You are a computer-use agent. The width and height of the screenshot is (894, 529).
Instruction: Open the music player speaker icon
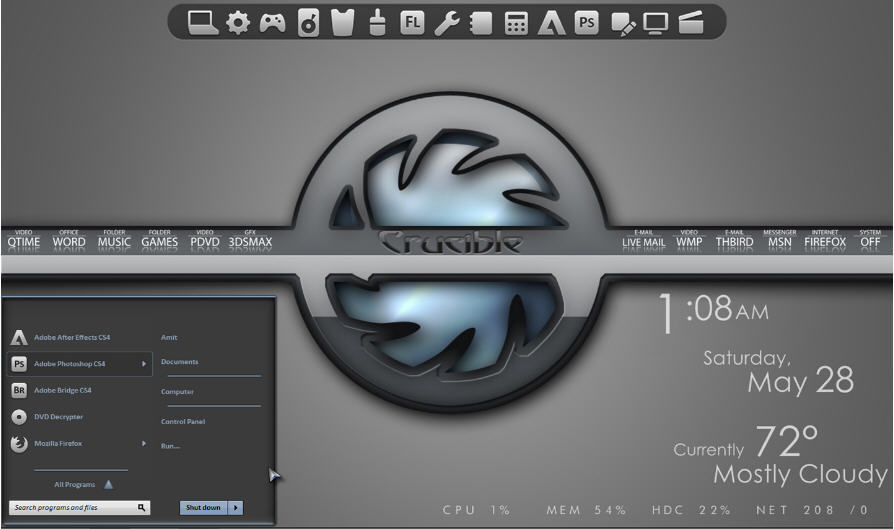coord(308,23)
